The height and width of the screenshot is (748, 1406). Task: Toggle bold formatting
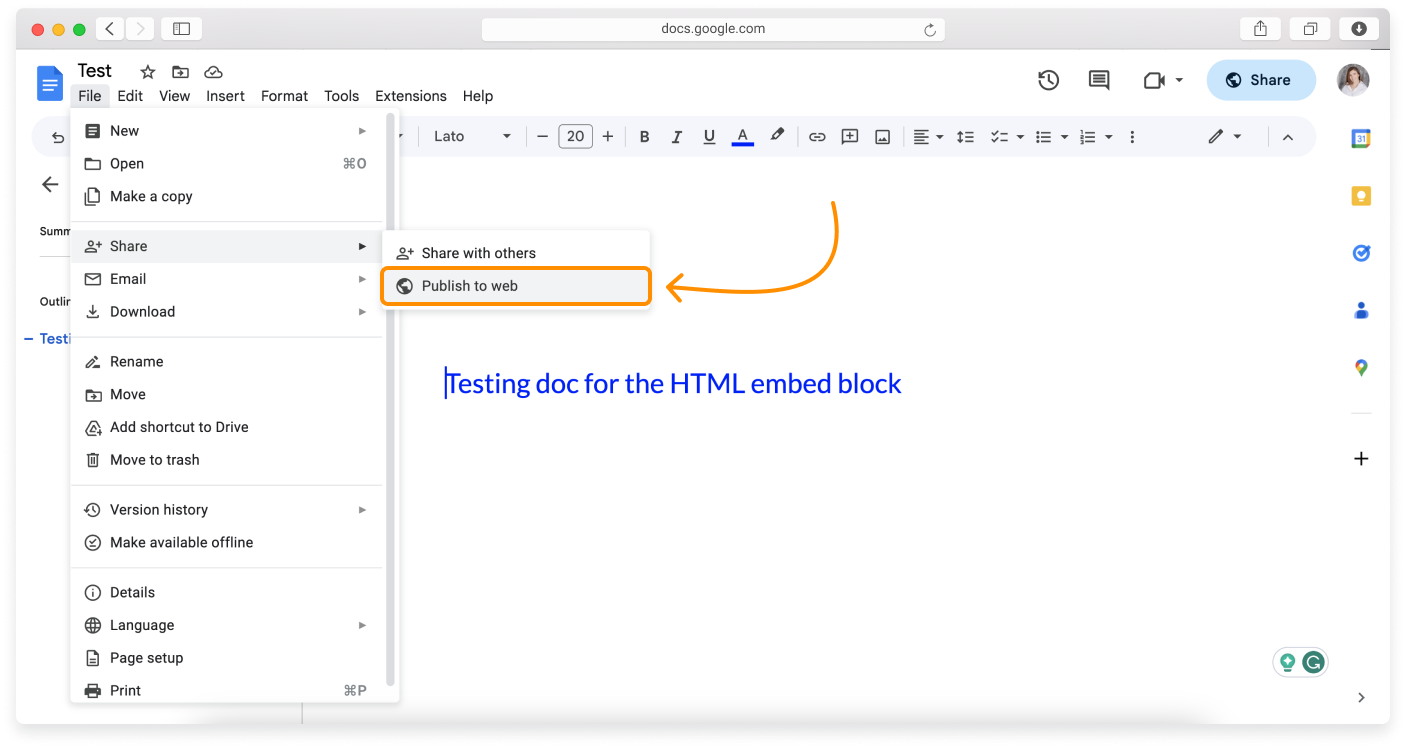coord(644,136)
